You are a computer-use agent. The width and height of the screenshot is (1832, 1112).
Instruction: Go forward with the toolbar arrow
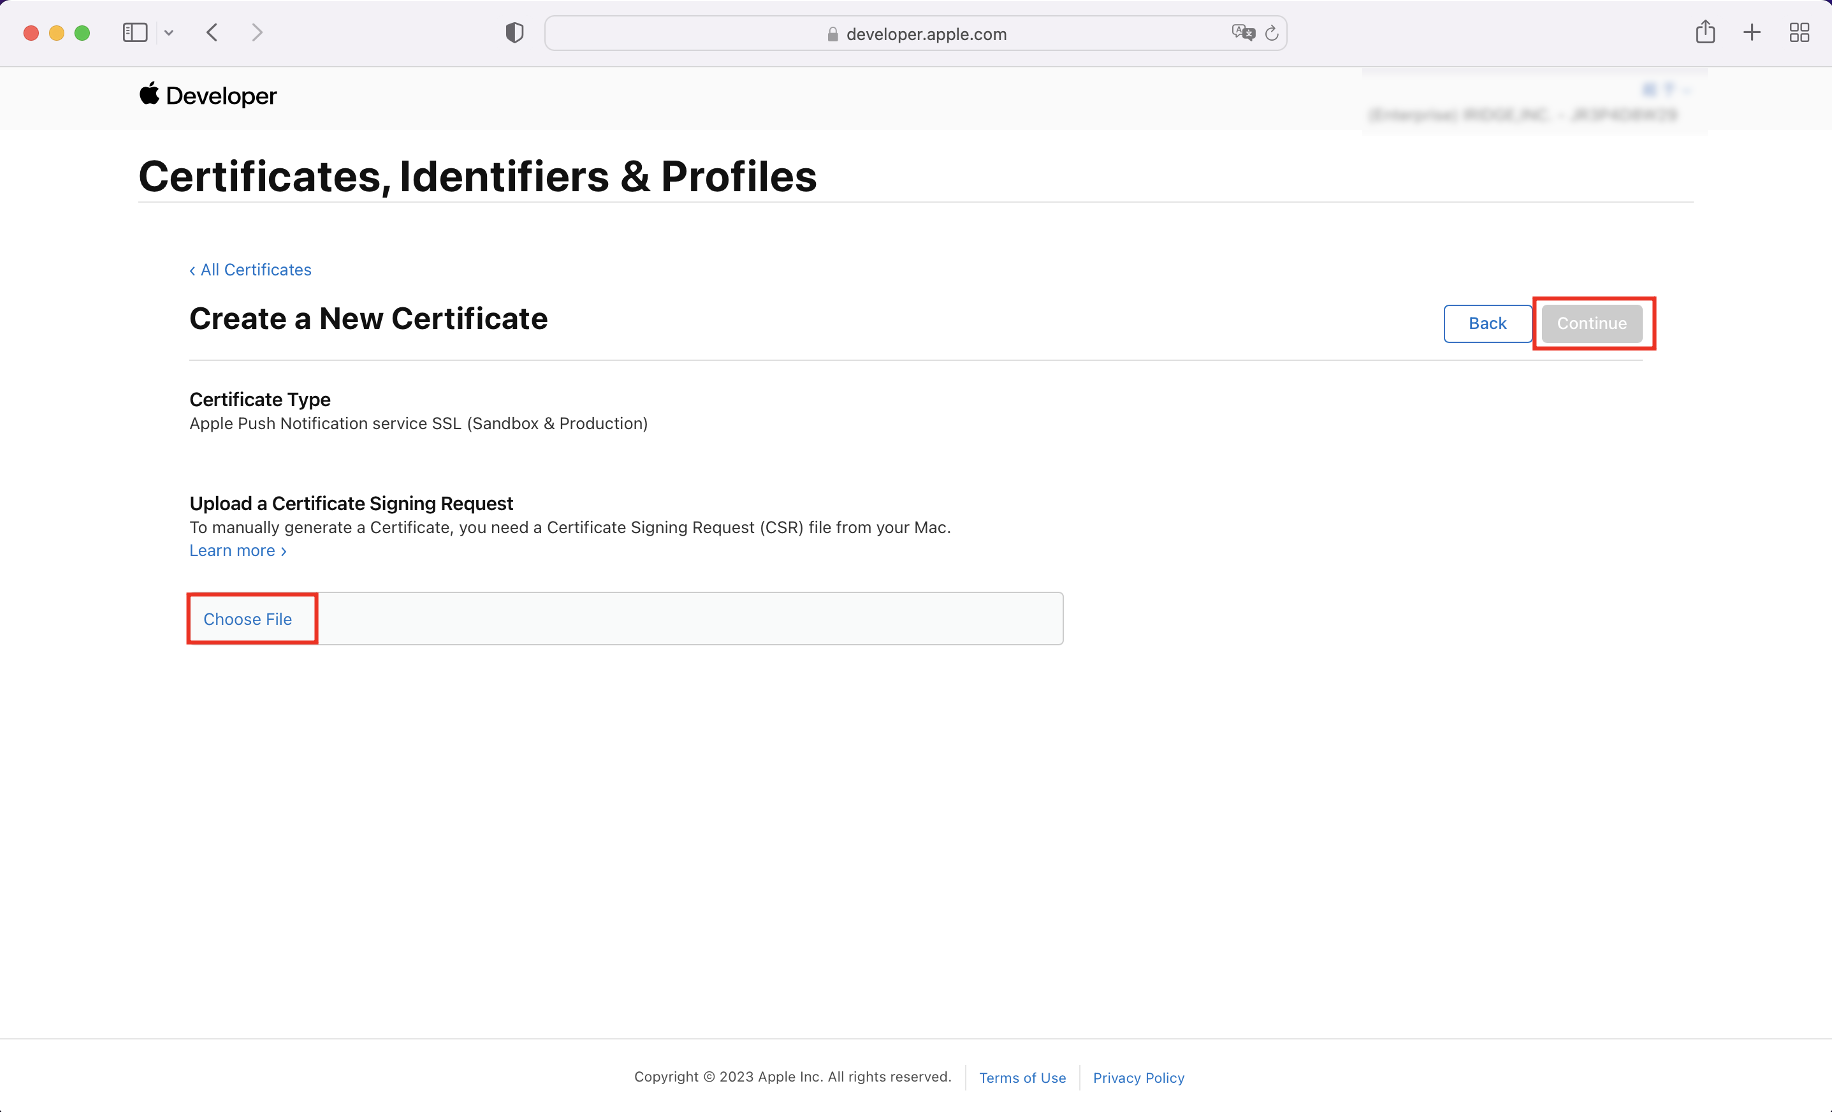tap(257, 33)
